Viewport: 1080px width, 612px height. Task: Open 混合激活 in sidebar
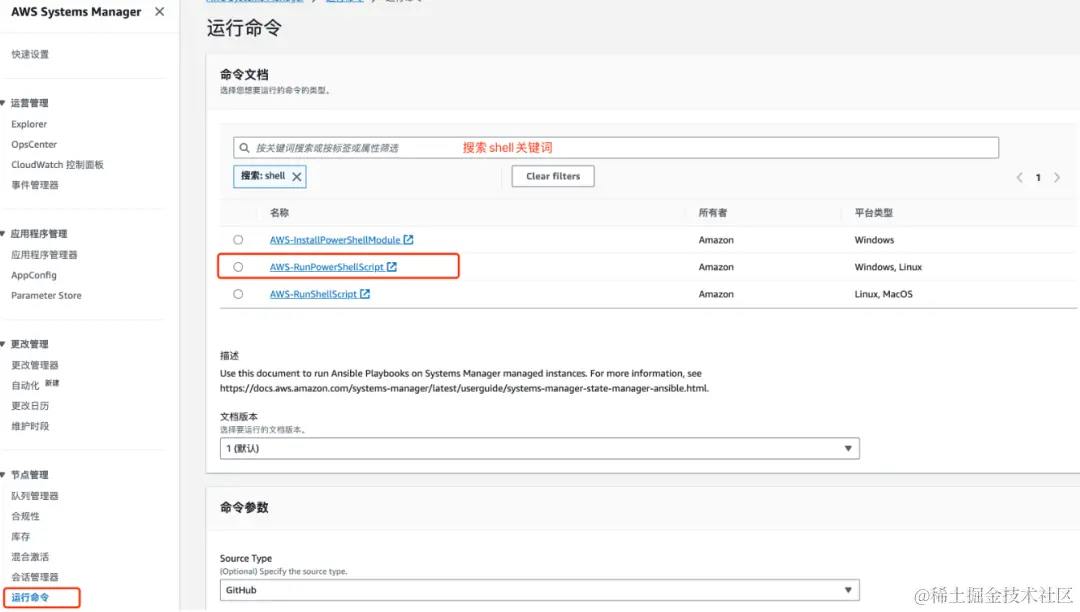30,557
